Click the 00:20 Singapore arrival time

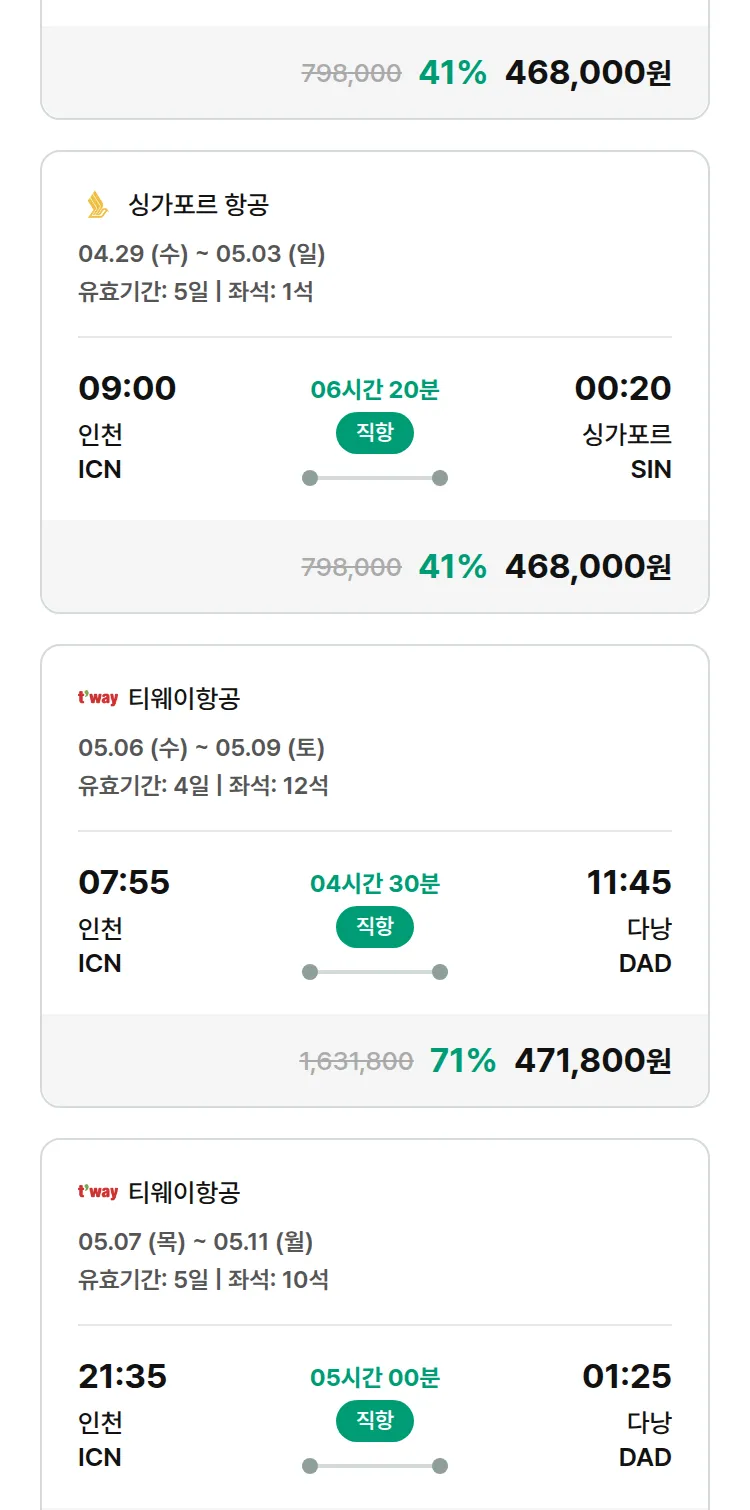(623, 388)
